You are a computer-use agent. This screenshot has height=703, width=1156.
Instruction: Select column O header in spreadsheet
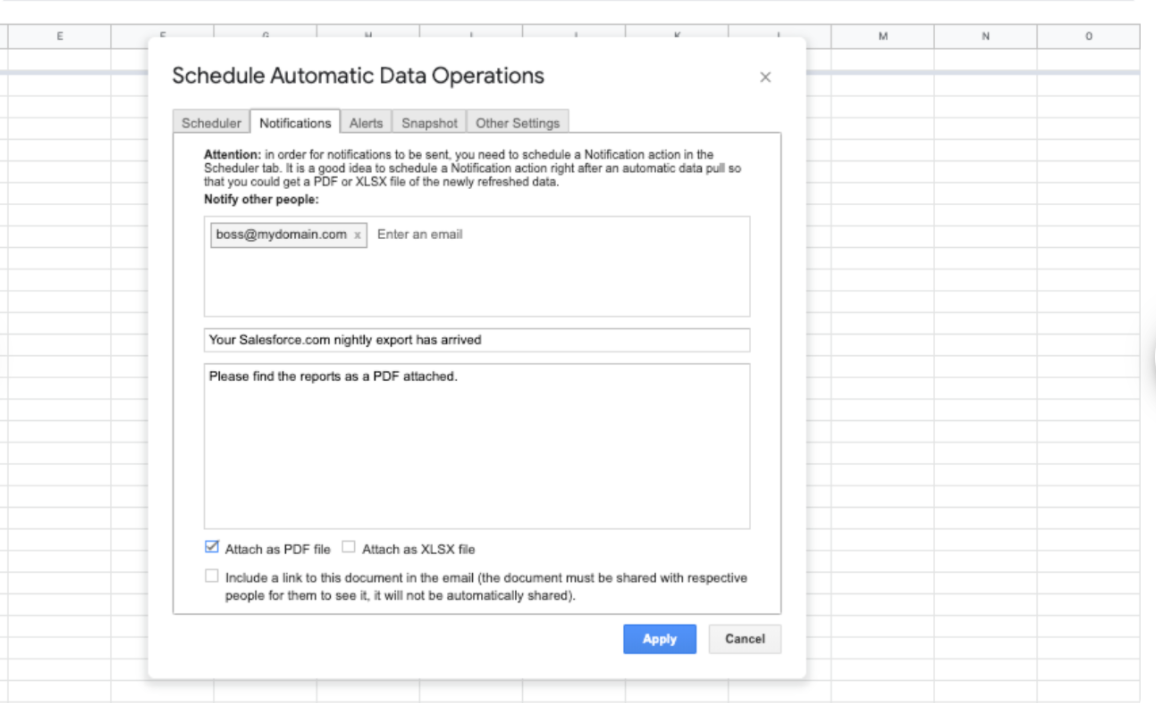point(1089,36)
